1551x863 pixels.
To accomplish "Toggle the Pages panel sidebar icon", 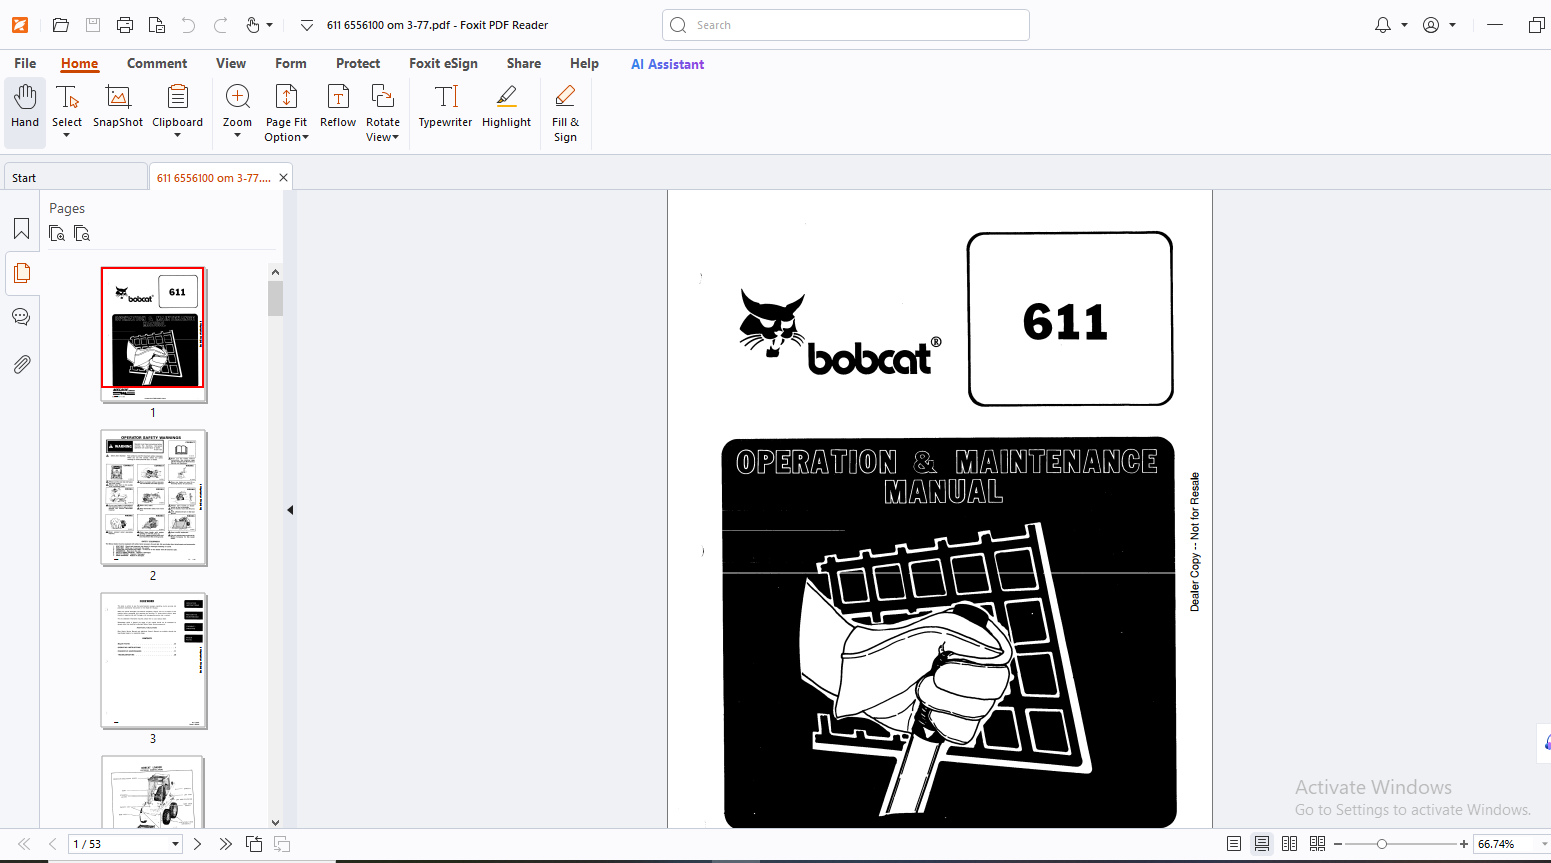I will pyautogui.click(x=21, y=273).
